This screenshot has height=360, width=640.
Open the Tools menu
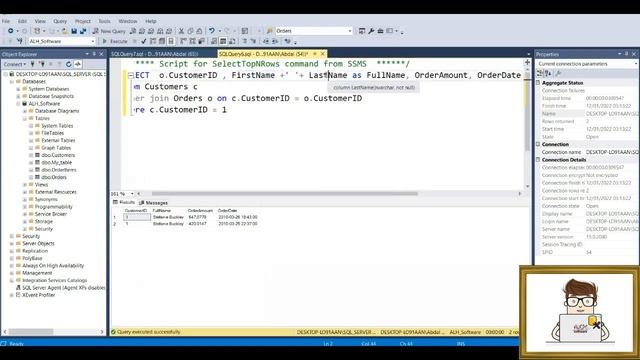[104, 21]
